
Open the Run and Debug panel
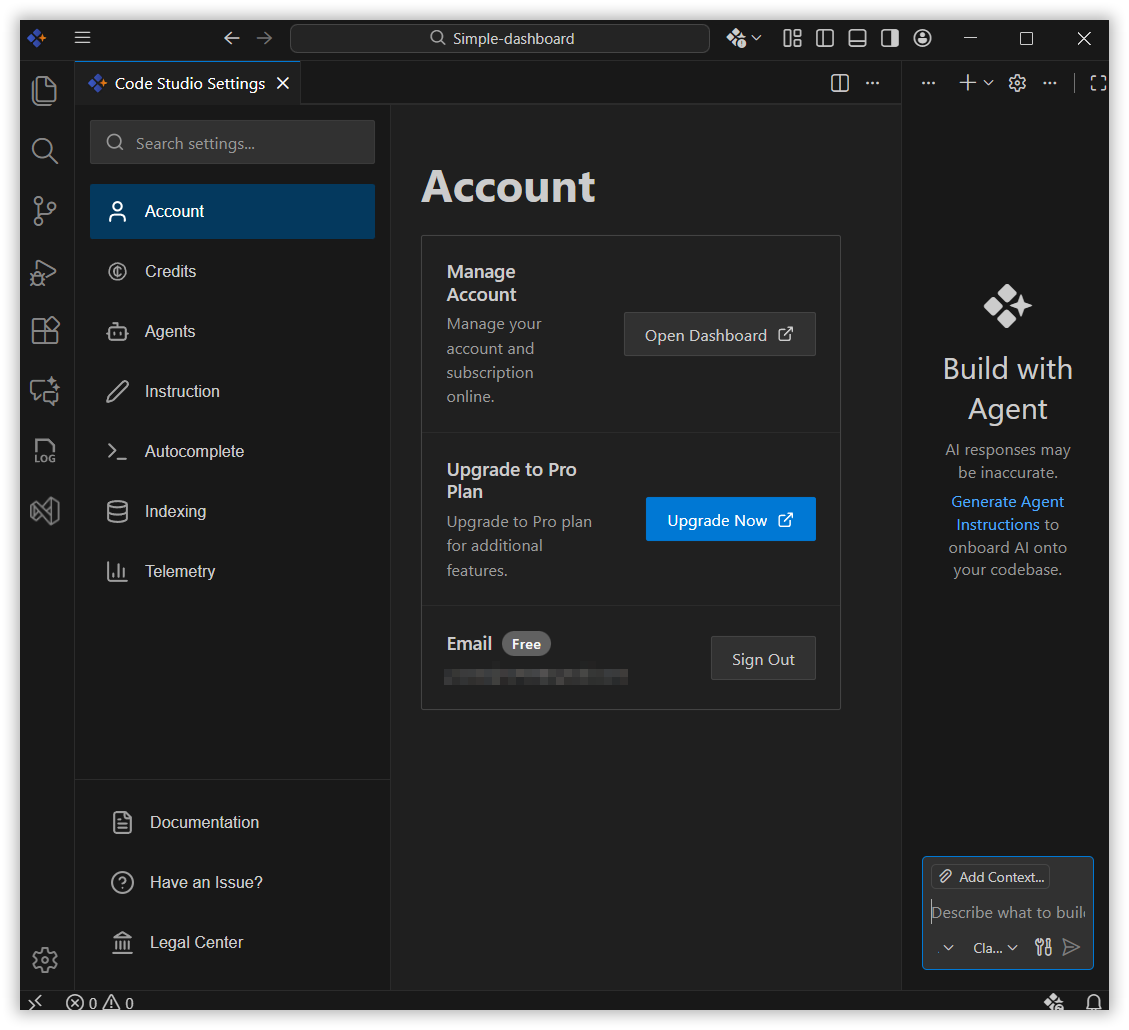click(x=45, y=271)
